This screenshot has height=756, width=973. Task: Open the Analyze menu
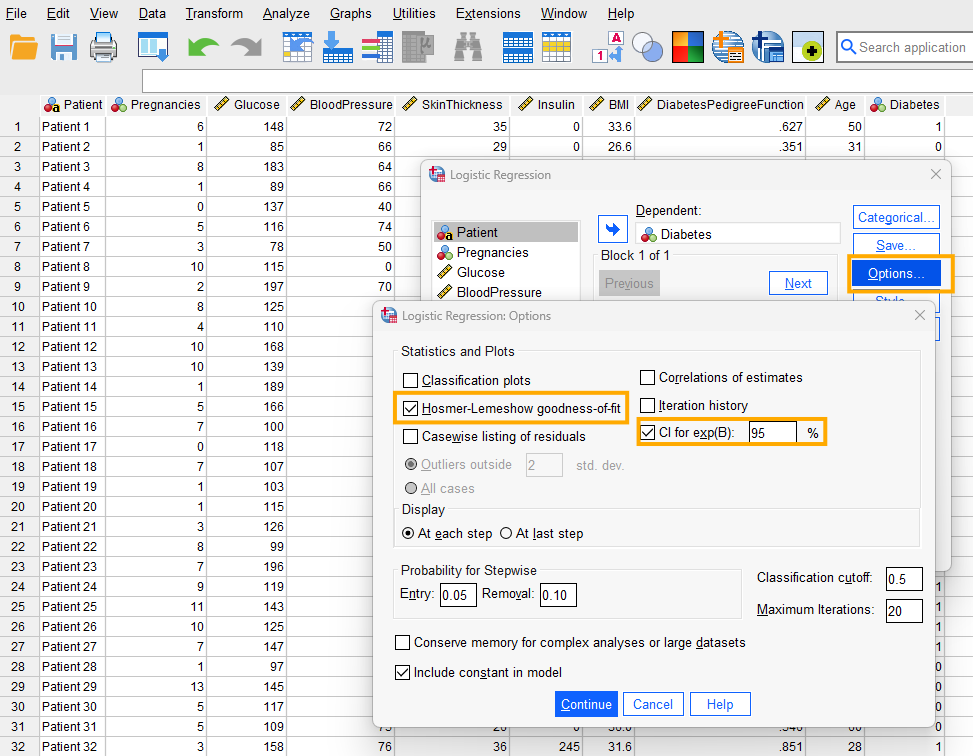point(286,14)
